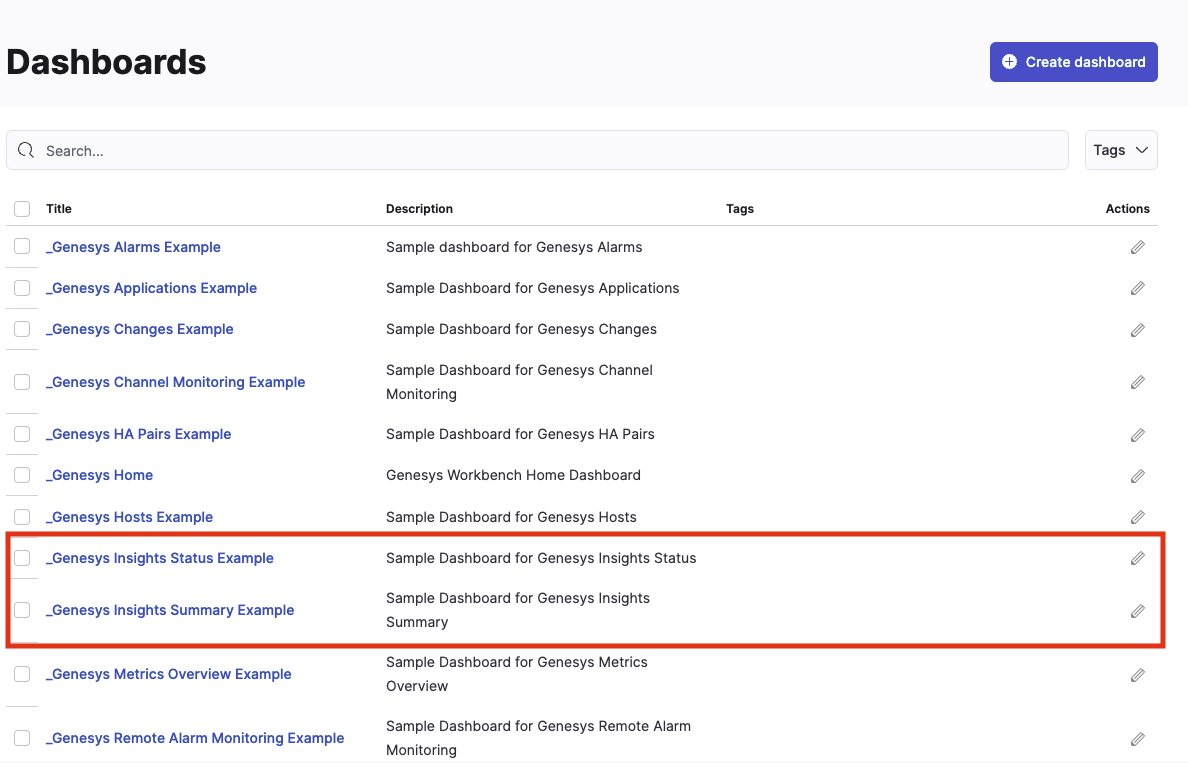Image resolution: width=1188 pixels, height=770 pixels.
Task: Open _Genesys Remote Alarm Monitoring Example link
Action: pyautogui.click(x=195, y=738)
